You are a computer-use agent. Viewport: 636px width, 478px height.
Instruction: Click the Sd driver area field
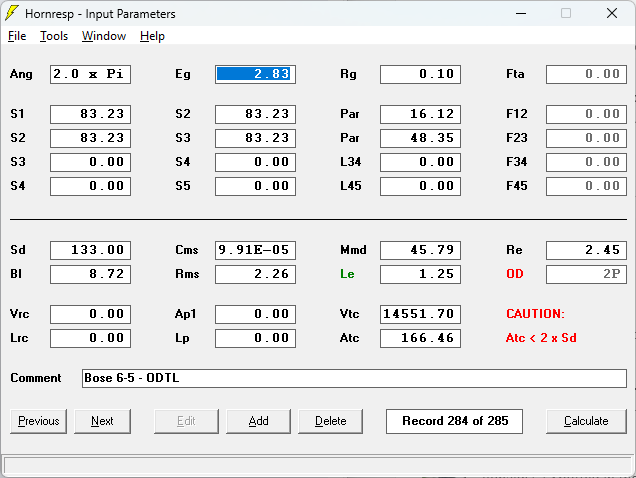(90, 250)
